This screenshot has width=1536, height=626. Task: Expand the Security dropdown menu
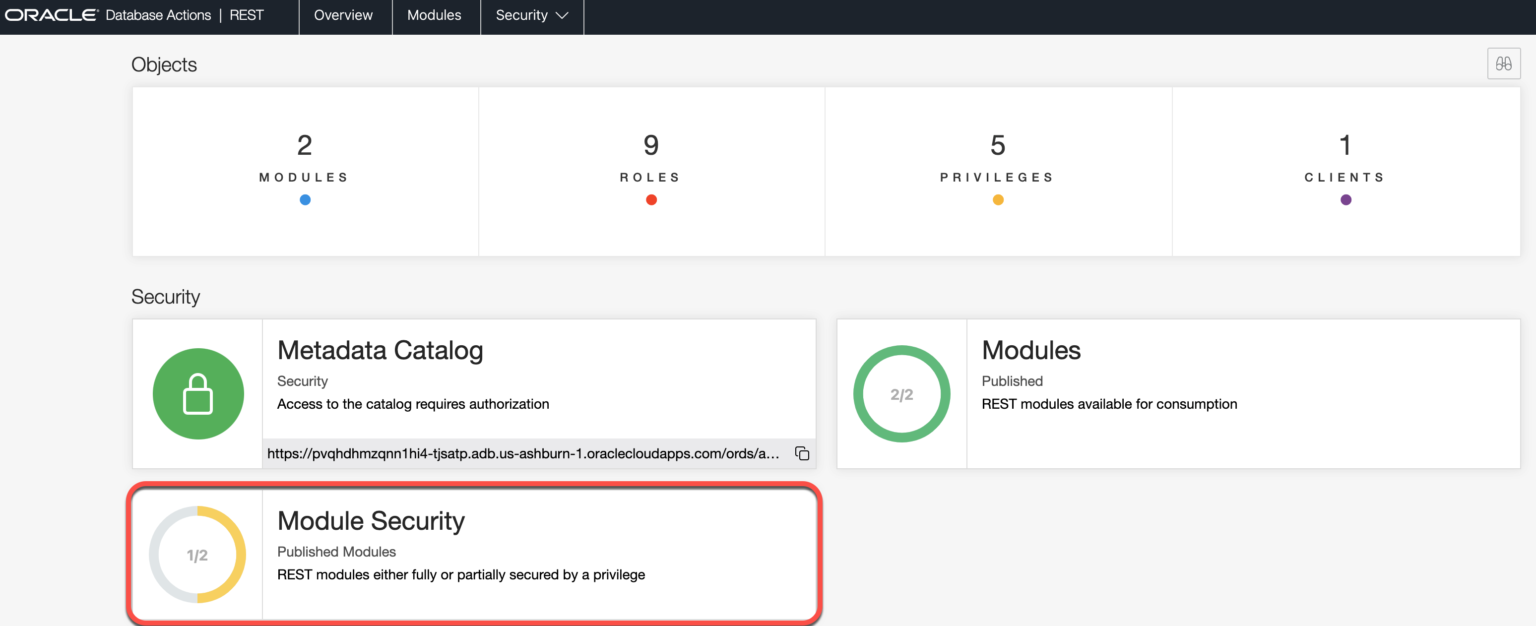(x=532, y=16)
